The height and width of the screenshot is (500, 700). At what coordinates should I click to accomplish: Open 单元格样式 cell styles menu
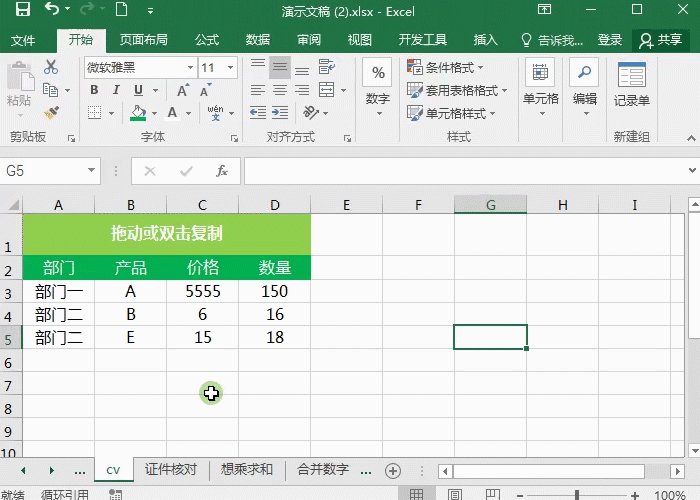452,113
